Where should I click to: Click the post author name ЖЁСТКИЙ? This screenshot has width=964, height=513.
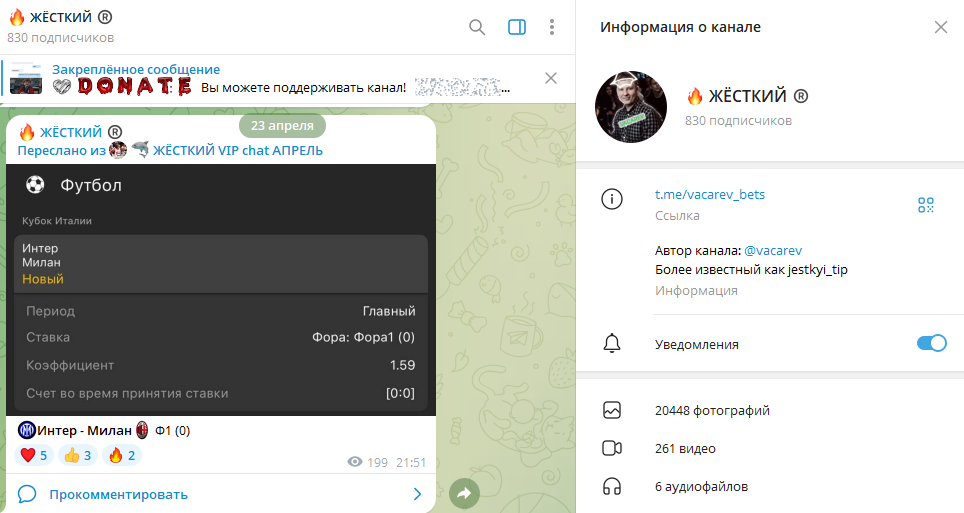[71, 132]
